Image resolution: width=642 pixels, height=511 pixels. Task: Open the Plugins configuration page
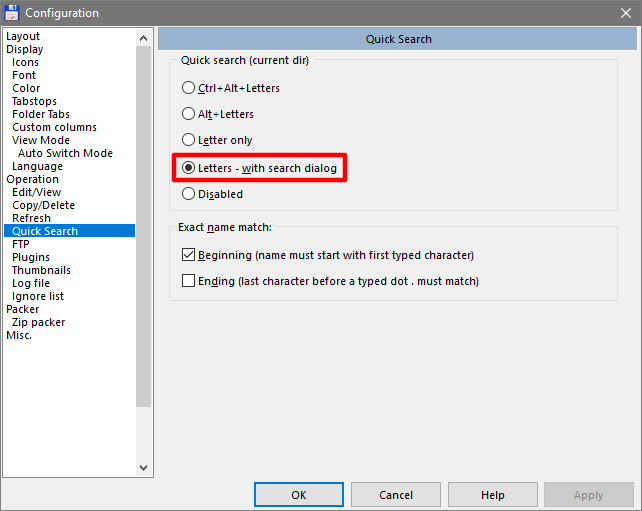31,257
